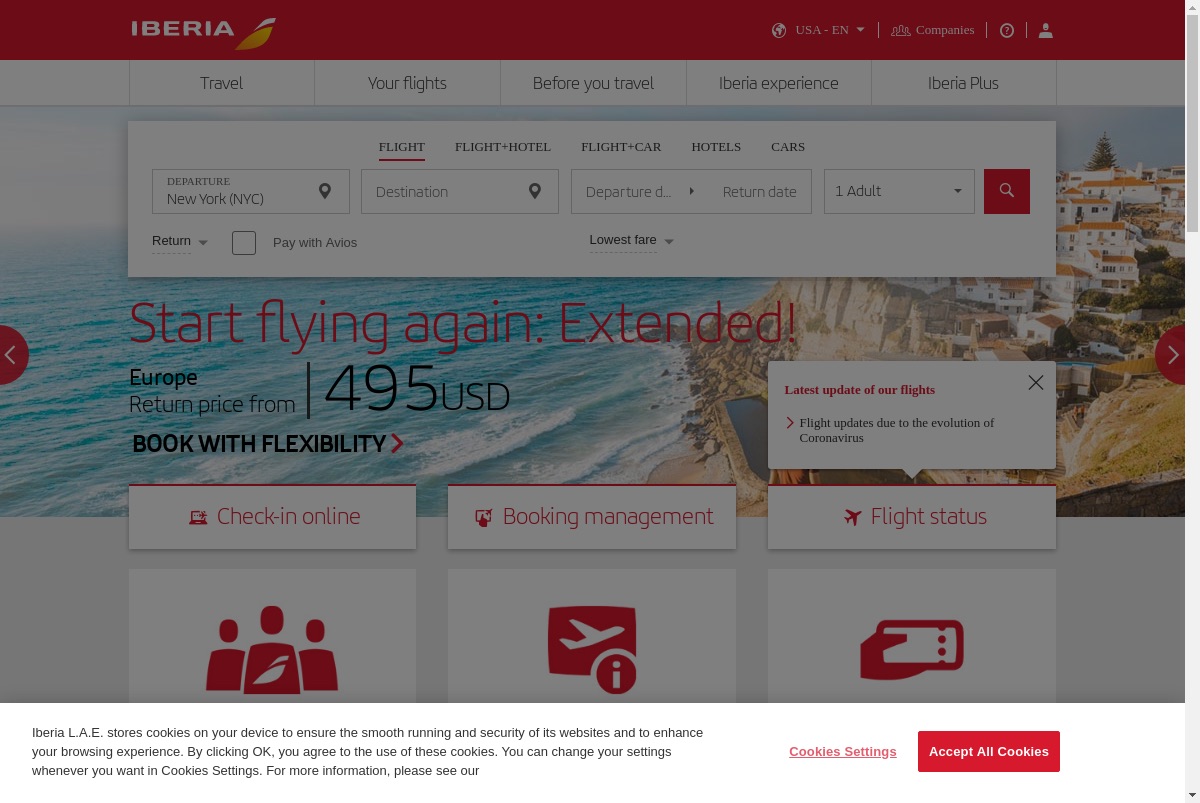
Task: Open the 1 Adult passengers dropdown
Action: click(x=899, y=191)
